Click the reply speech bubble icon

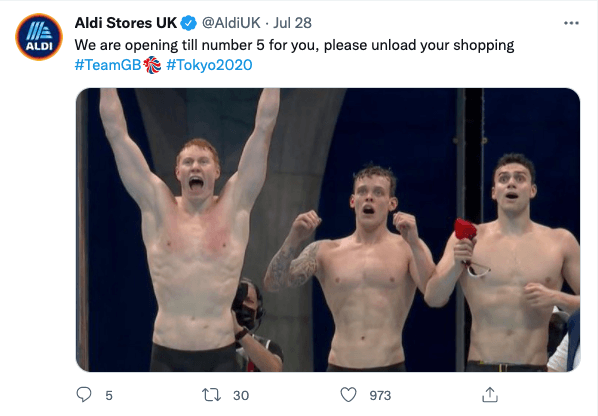[x=84, y=395]
